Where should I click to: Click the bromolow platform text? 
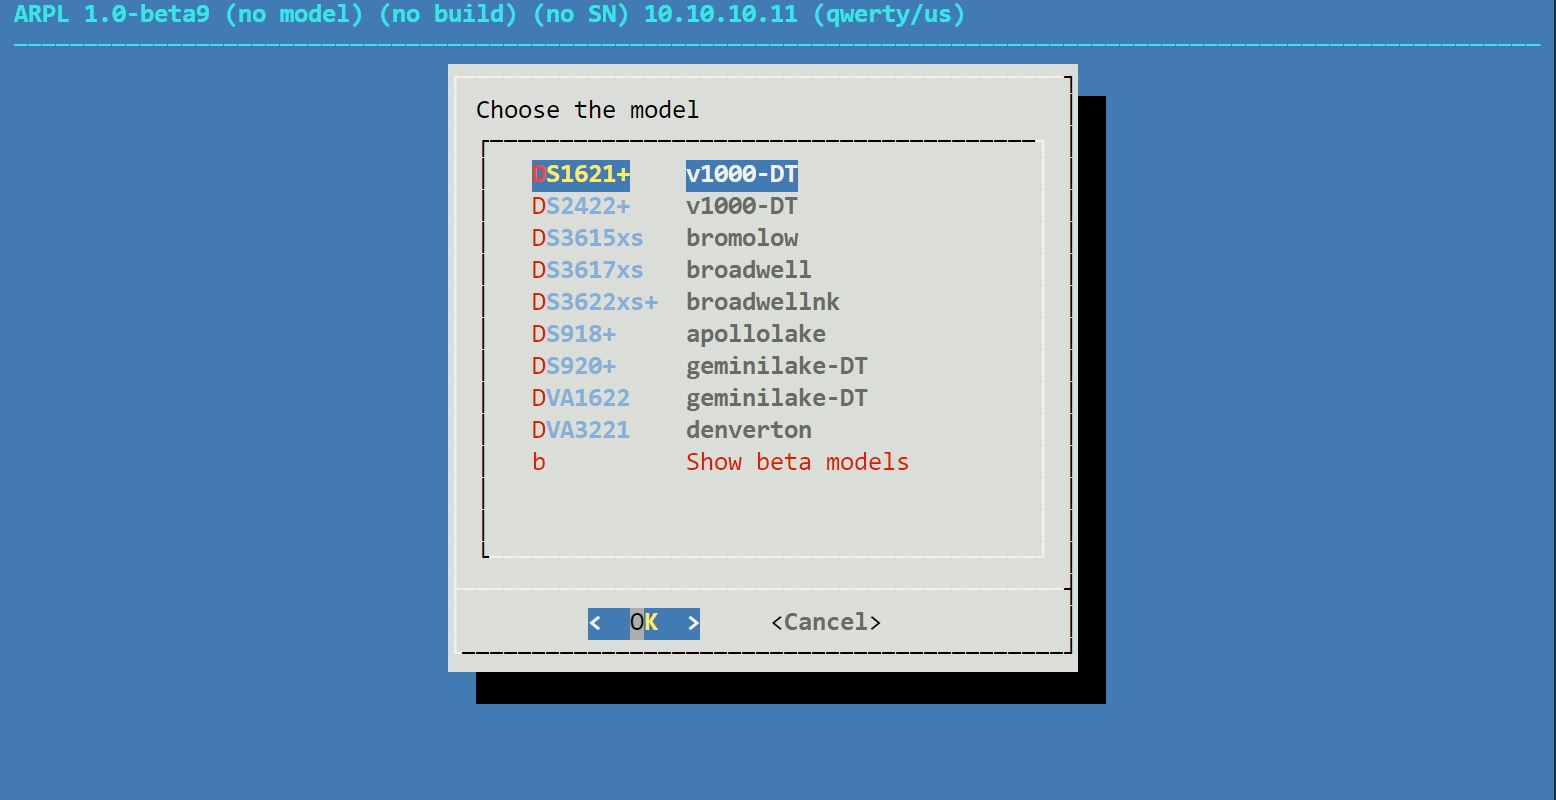pos(742,238)
